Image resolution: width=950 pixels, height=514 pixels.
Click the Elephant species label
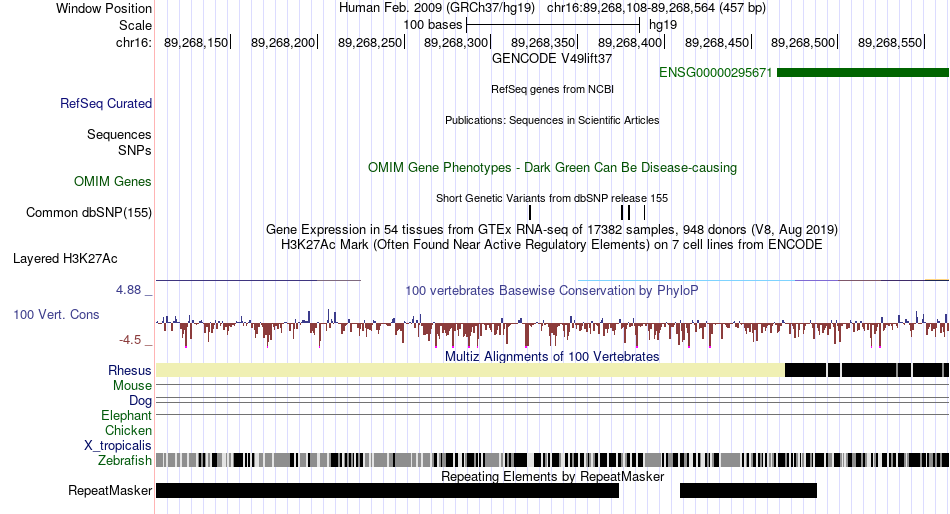point(126,416)
